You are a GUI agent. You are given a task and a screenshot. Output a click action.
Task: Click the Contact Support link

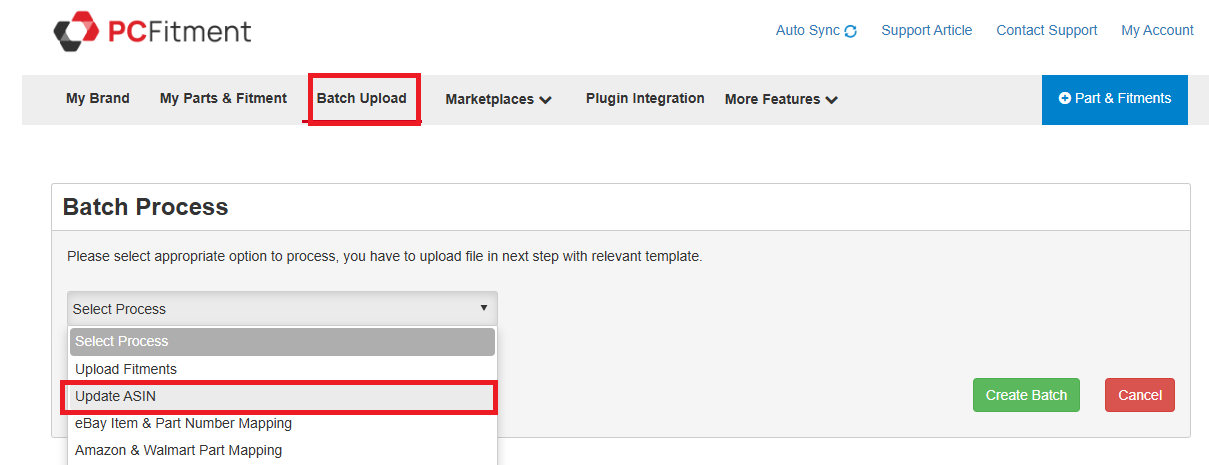click(x=1046, y=30)
